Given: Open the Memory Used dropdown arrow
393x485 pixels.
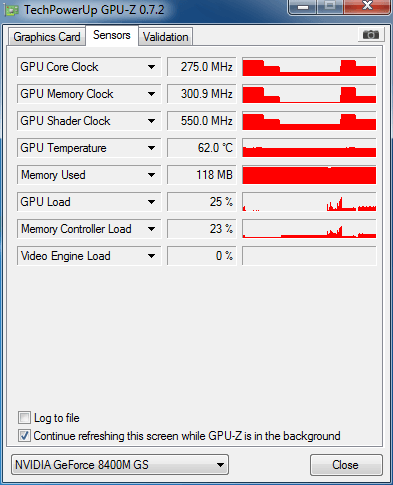Looking at the screenshot, I should tap(151, 175).
